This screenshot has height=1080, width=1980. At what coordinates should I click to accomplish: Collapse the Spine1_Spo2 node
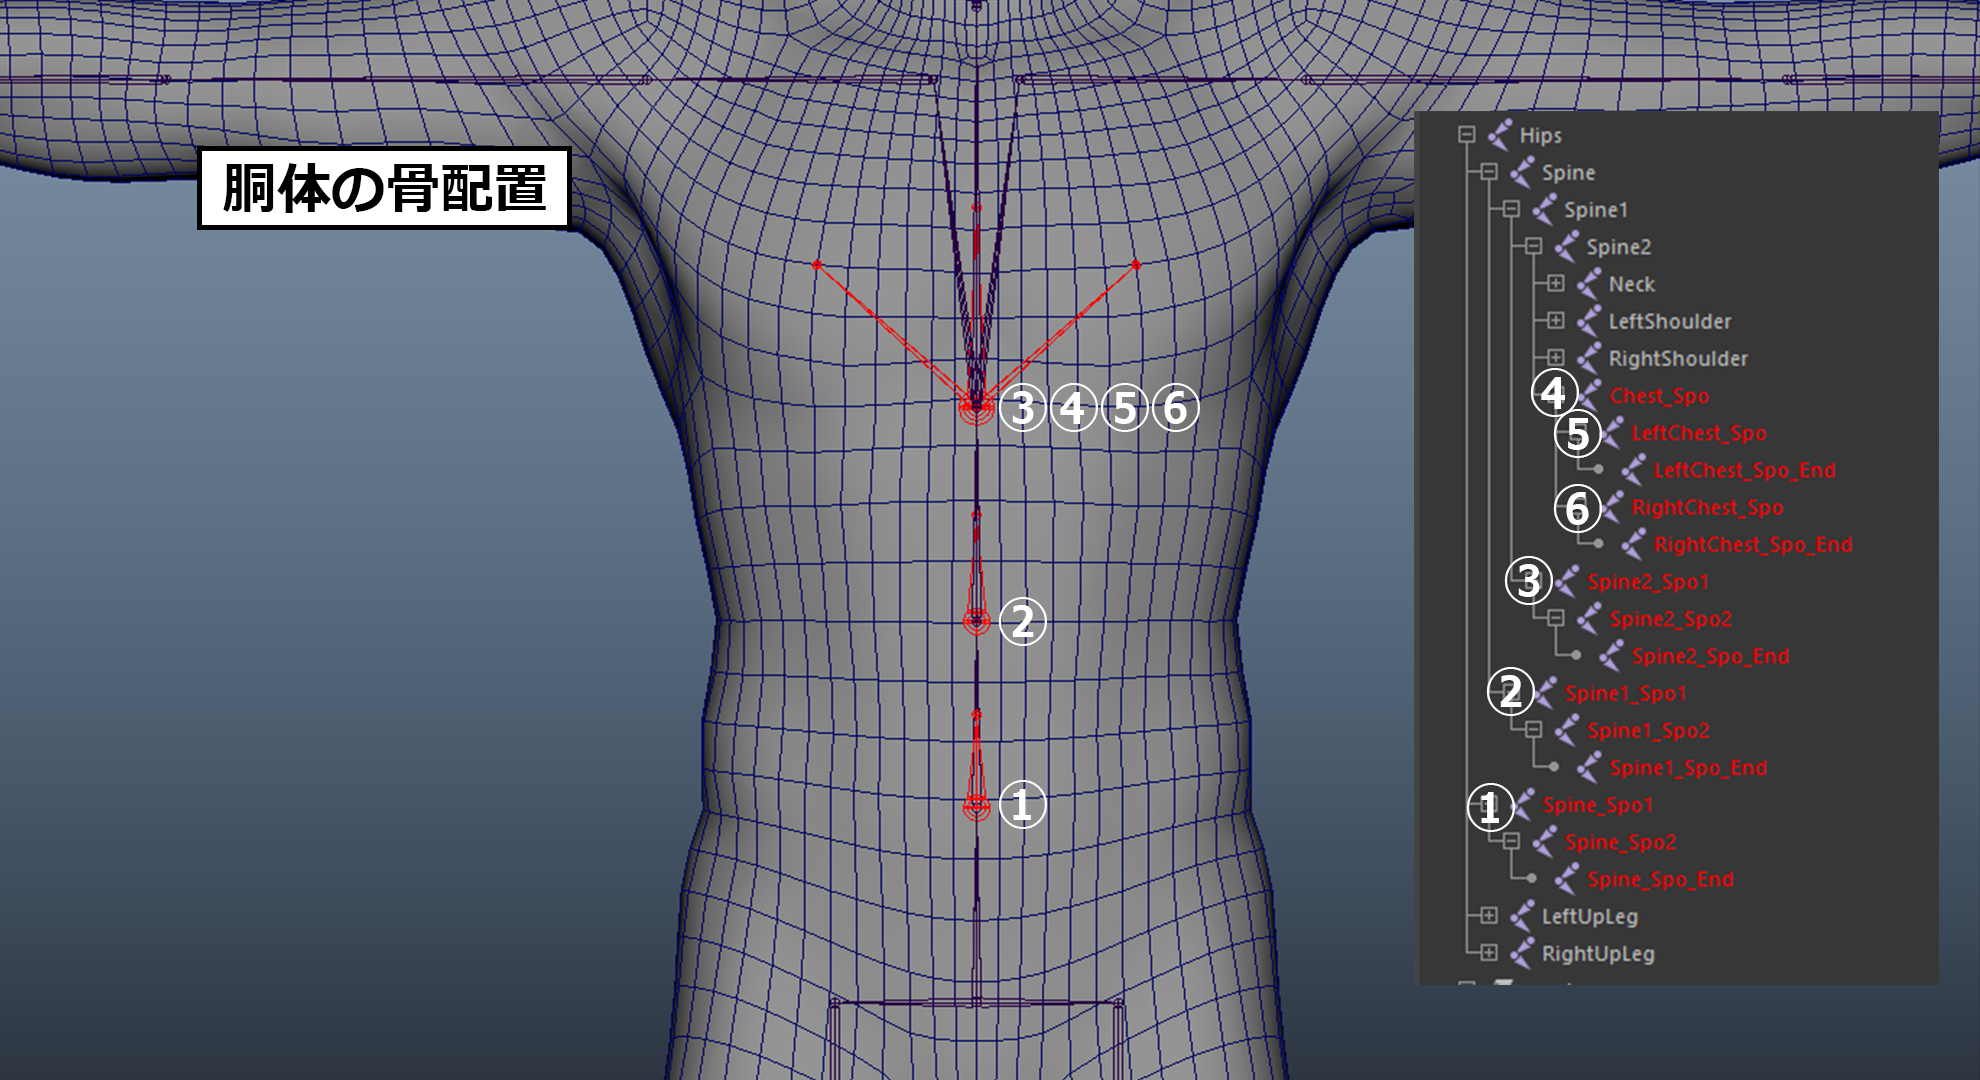1533,730
